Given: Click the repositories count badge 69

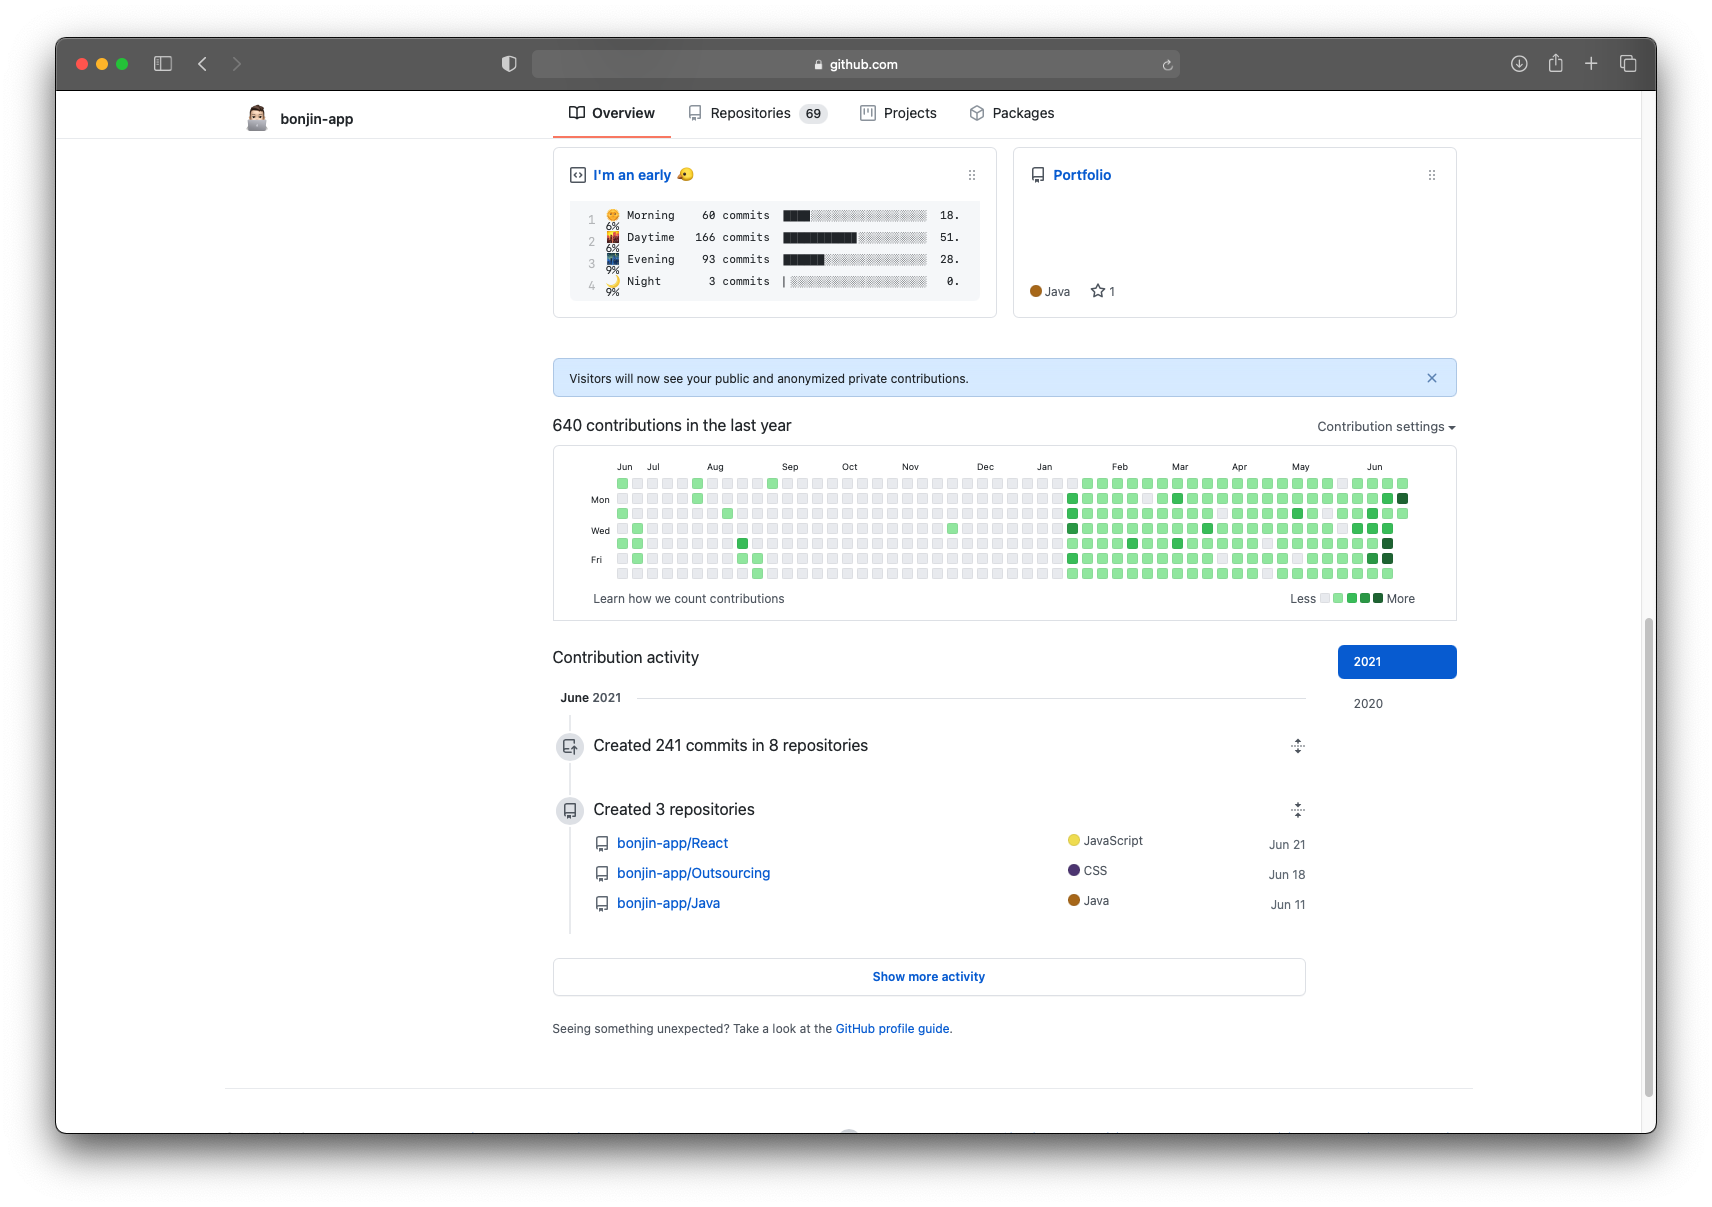Looking at the screenshot, I should (813, 114).
